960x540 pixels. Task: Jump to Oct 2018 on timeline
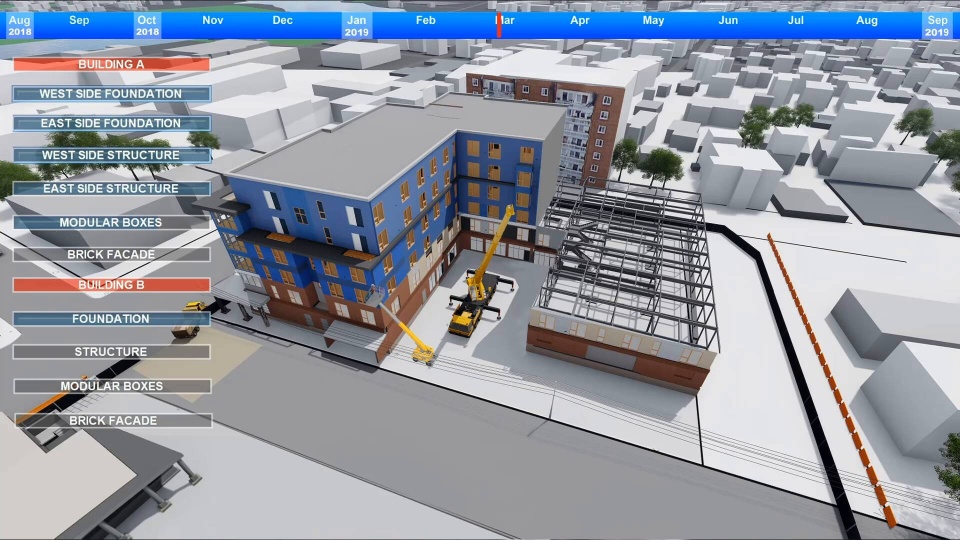click(147, 25)
